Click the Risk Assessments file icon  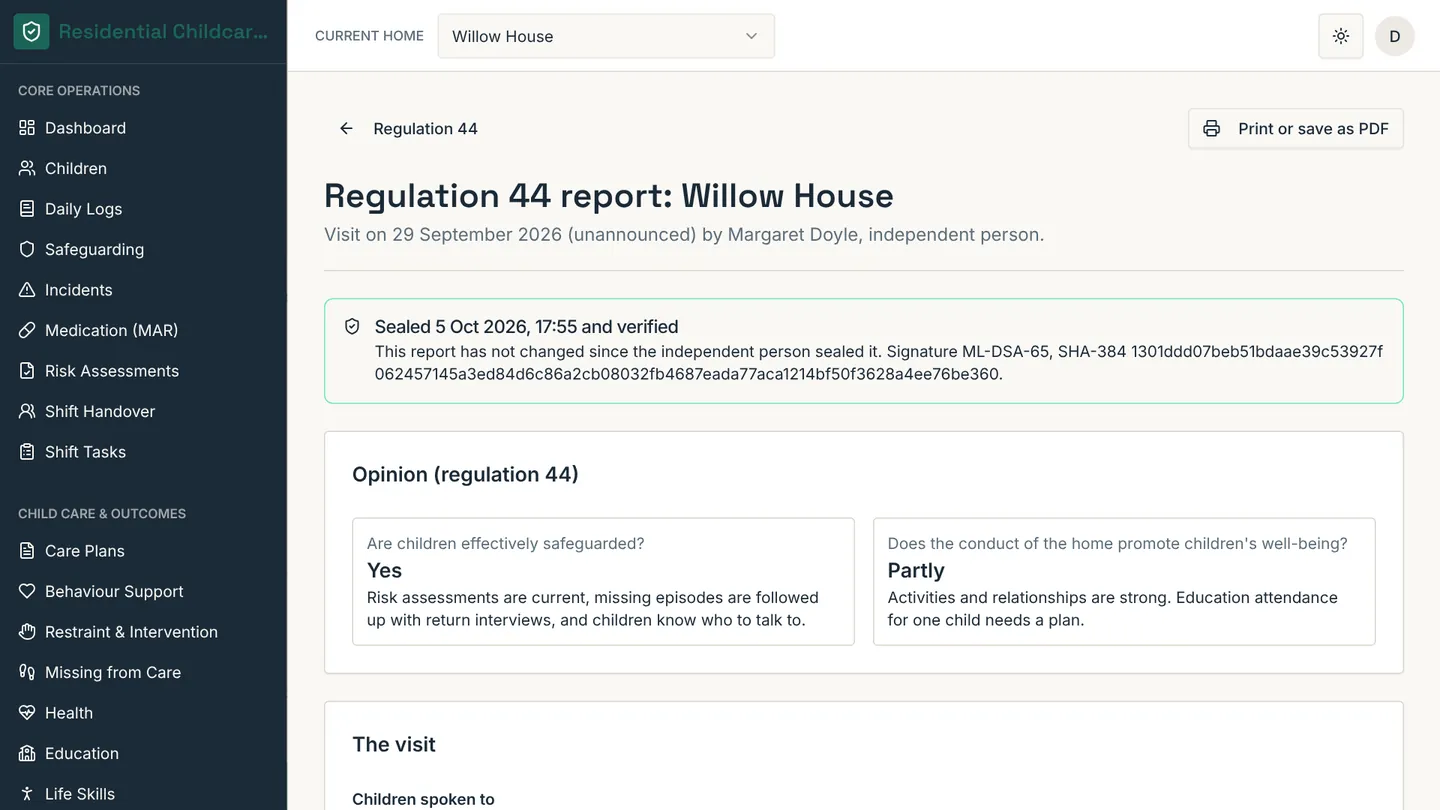click(x=27, y=371)
